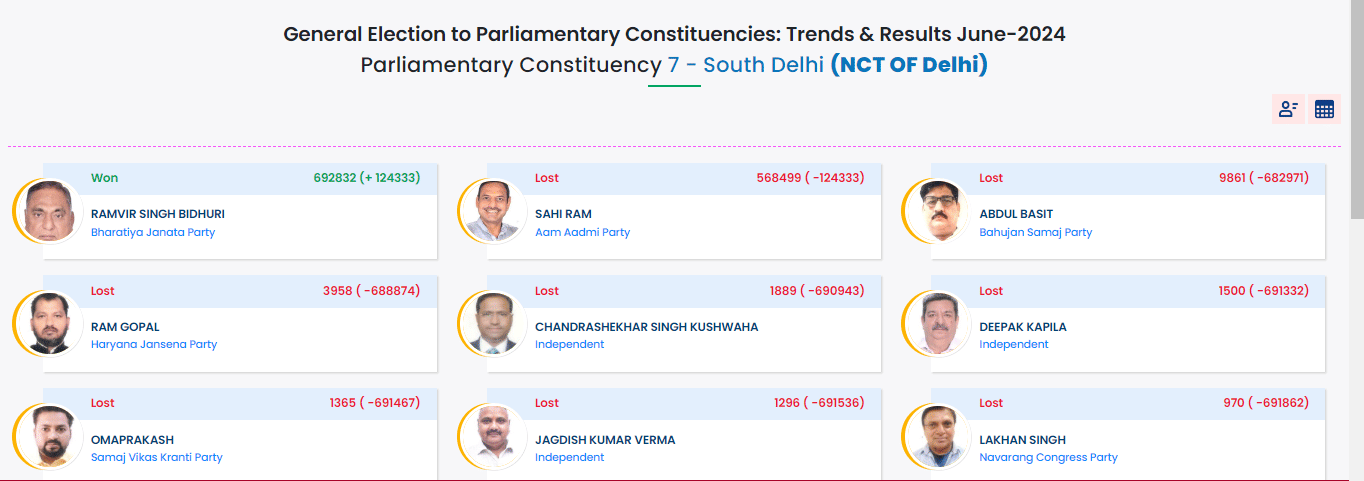The width and height of the screenshot is (1364, 481).
Task: Click the Bharatiya Janata Party label
Action: point(153,232)
